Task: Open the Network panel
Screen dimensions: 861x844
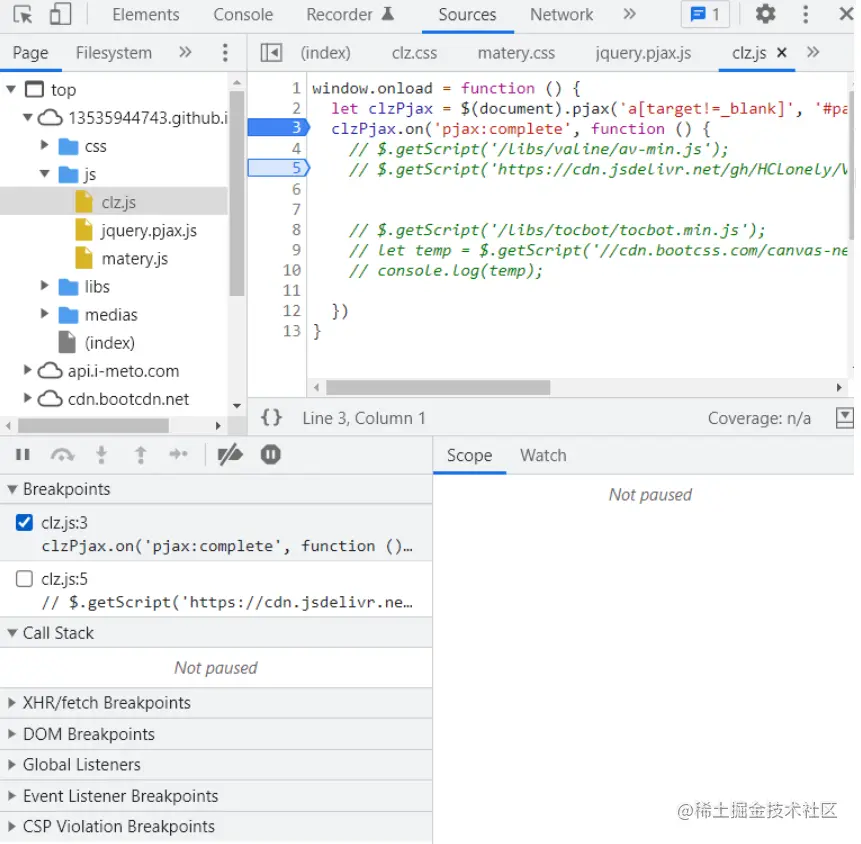Action: pos(561,14)
